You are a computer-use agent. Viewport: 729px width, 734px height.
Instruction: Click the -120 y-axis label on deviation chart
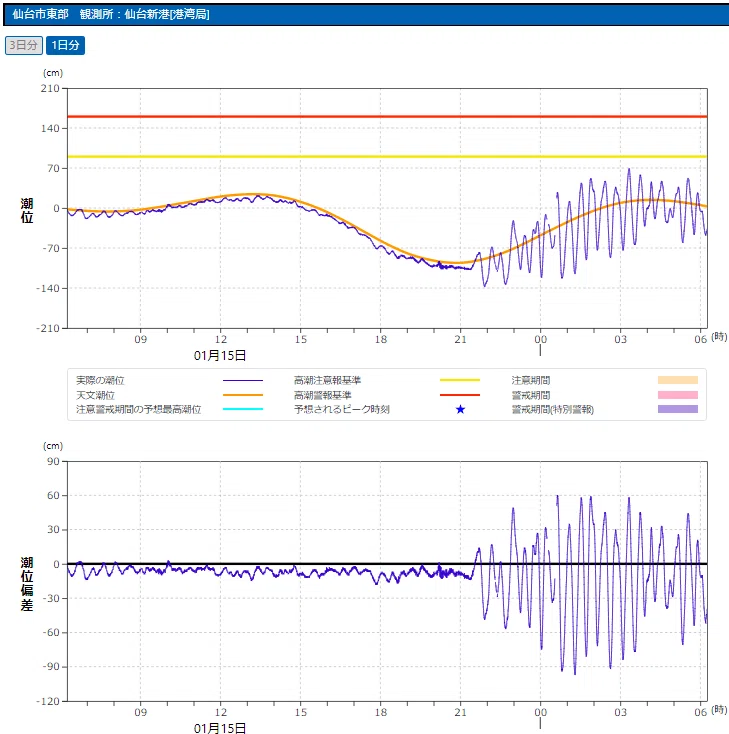(x=48, y=701)
